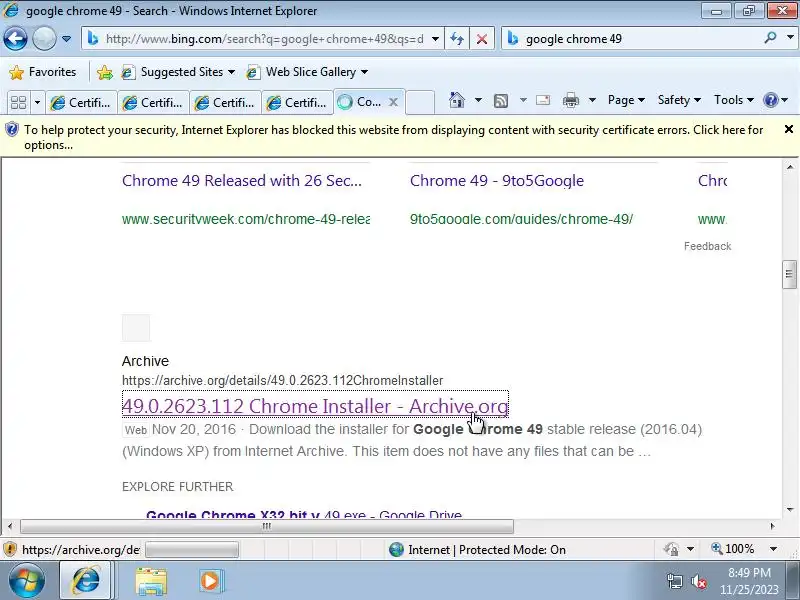Open the Page menu
This screenshot has width=800, height=600.
click(x=626, y=100)
